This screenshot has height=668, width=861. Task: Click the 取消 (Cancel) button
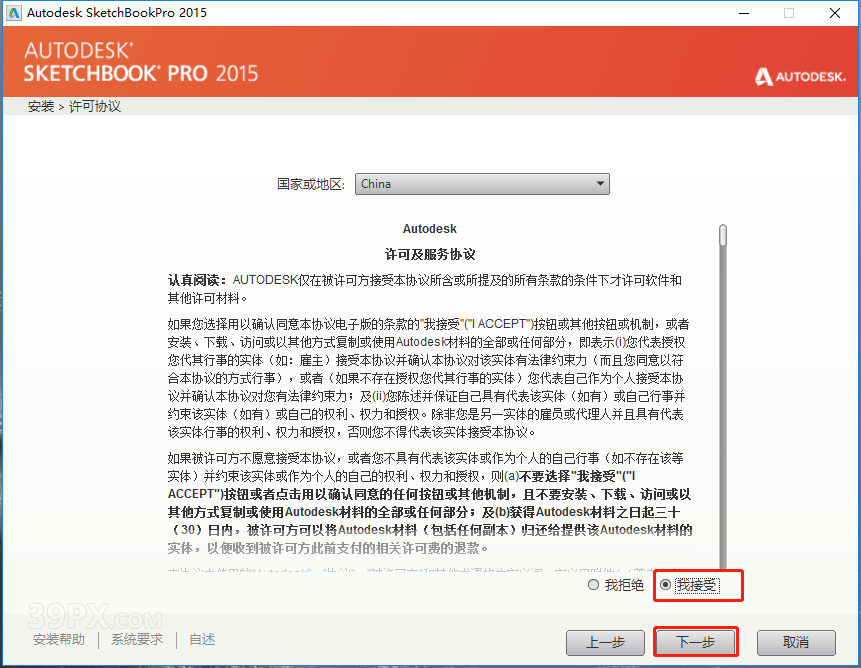pos(796,642)
